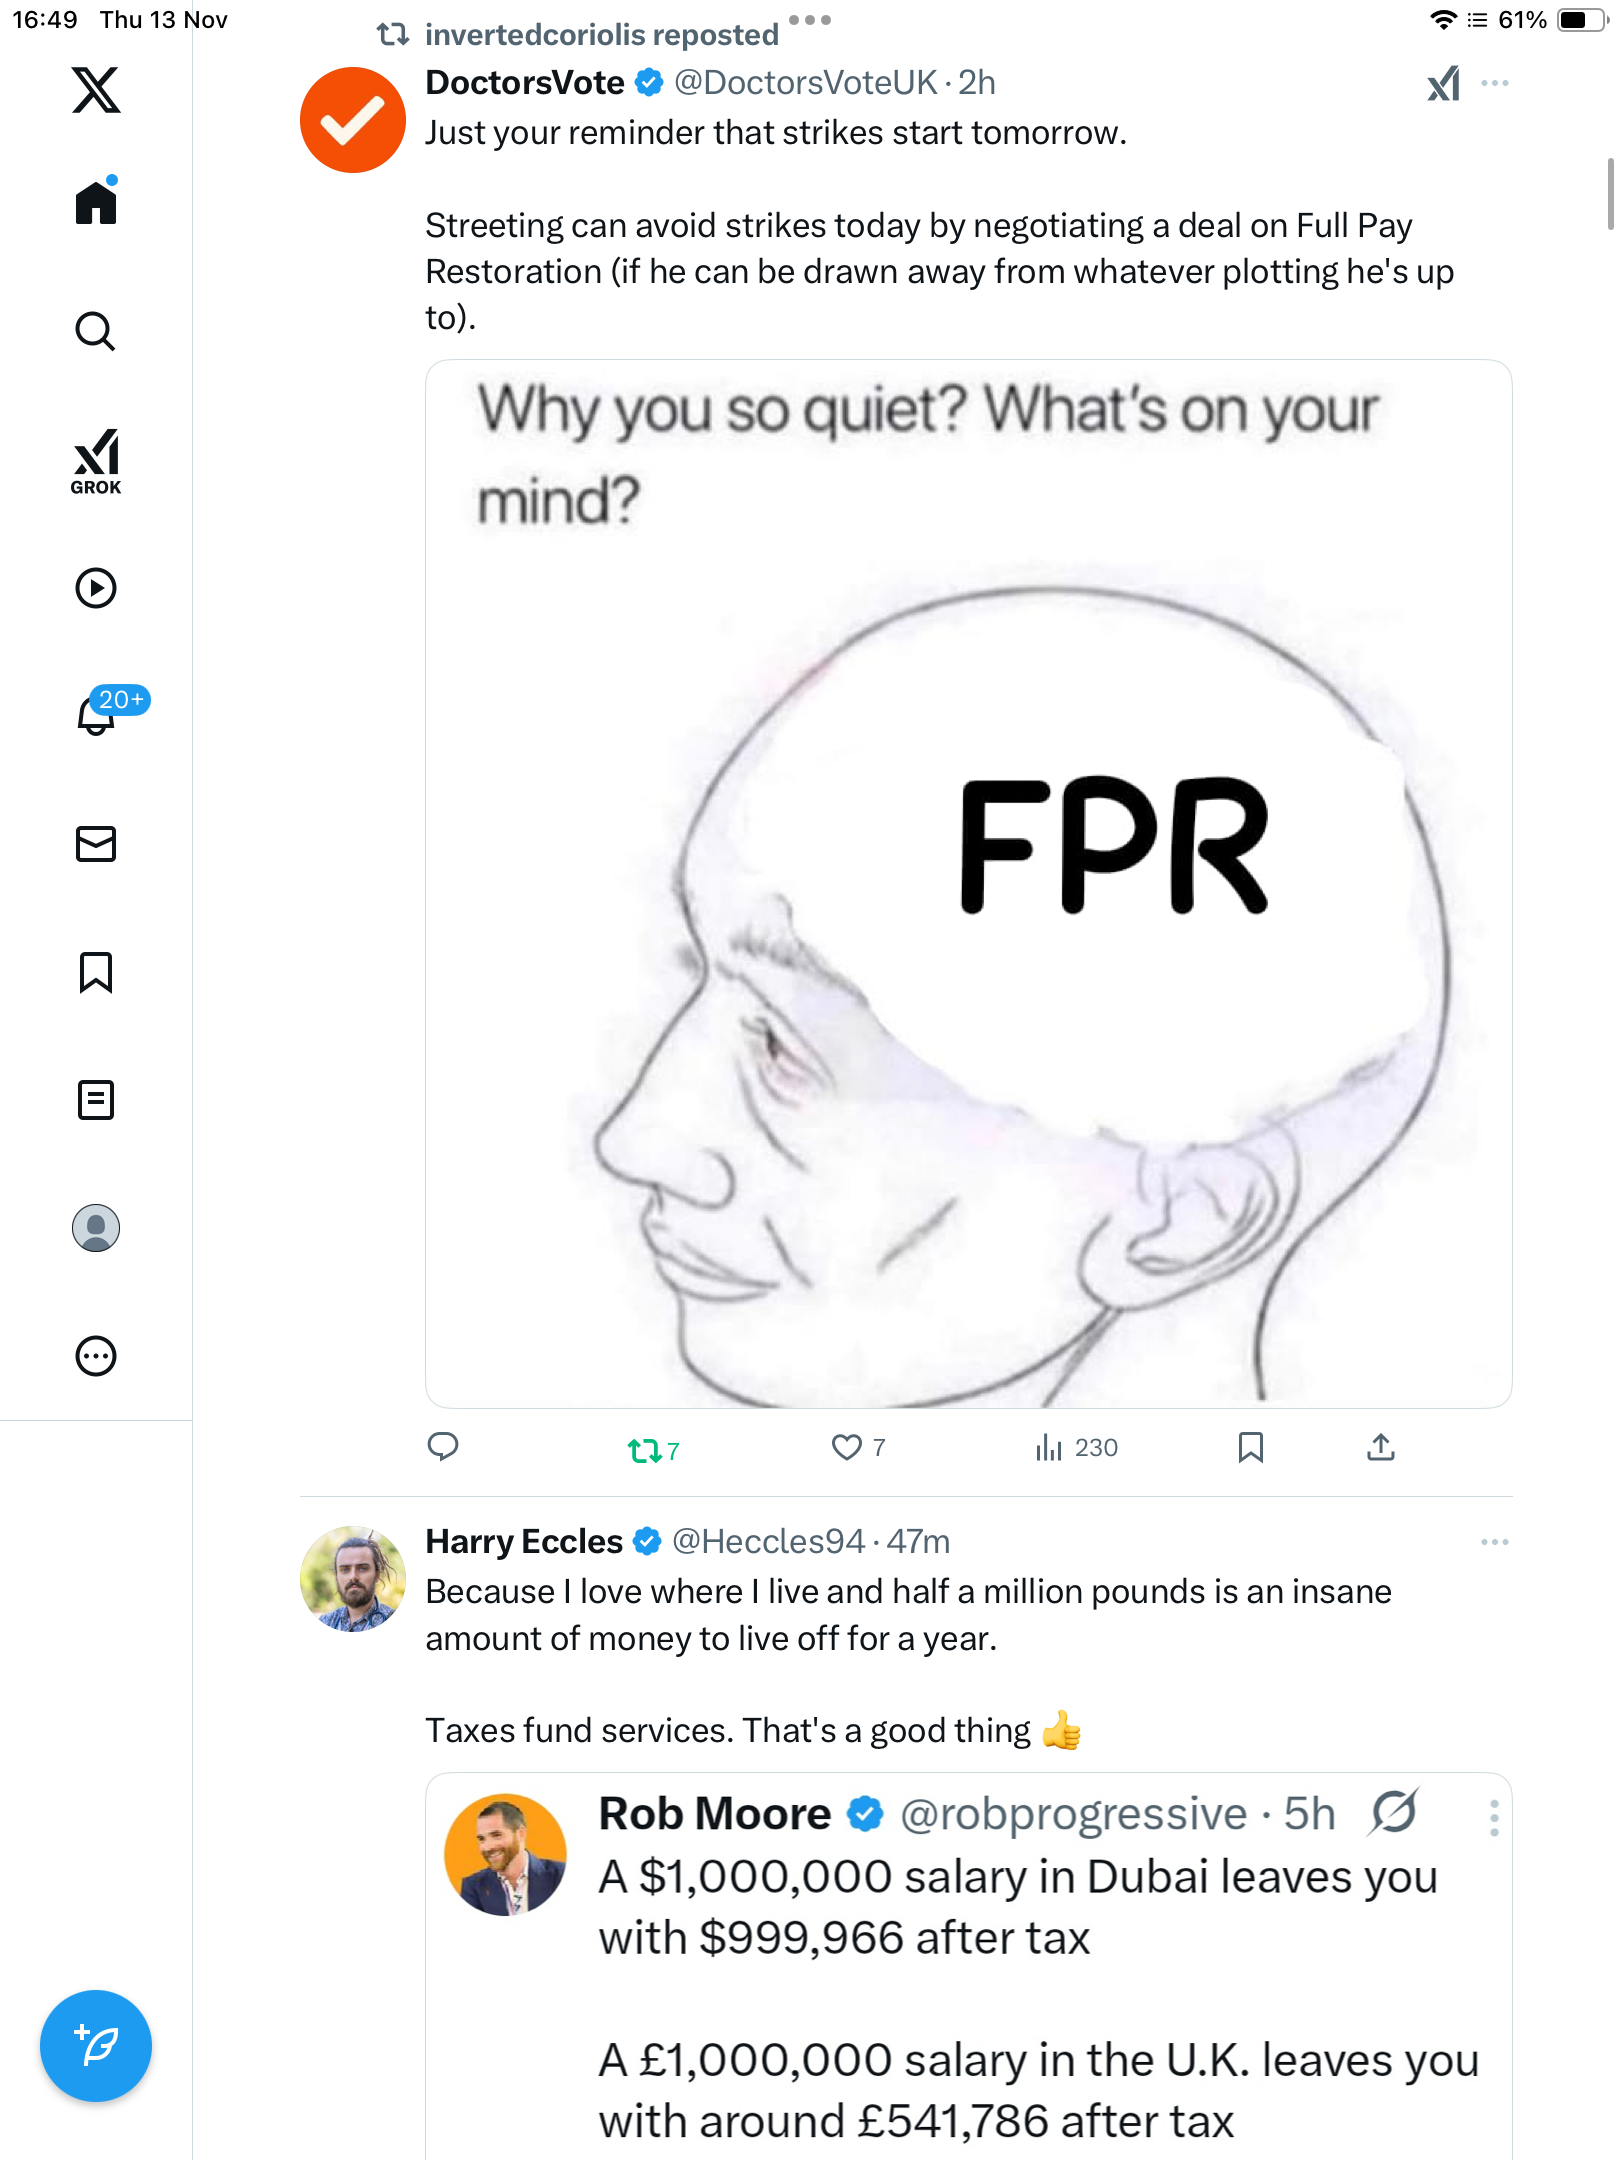
Task: Bookmark the DoctorsVote strike post
Action: pyautogui.click(x=1250, y=1447)
